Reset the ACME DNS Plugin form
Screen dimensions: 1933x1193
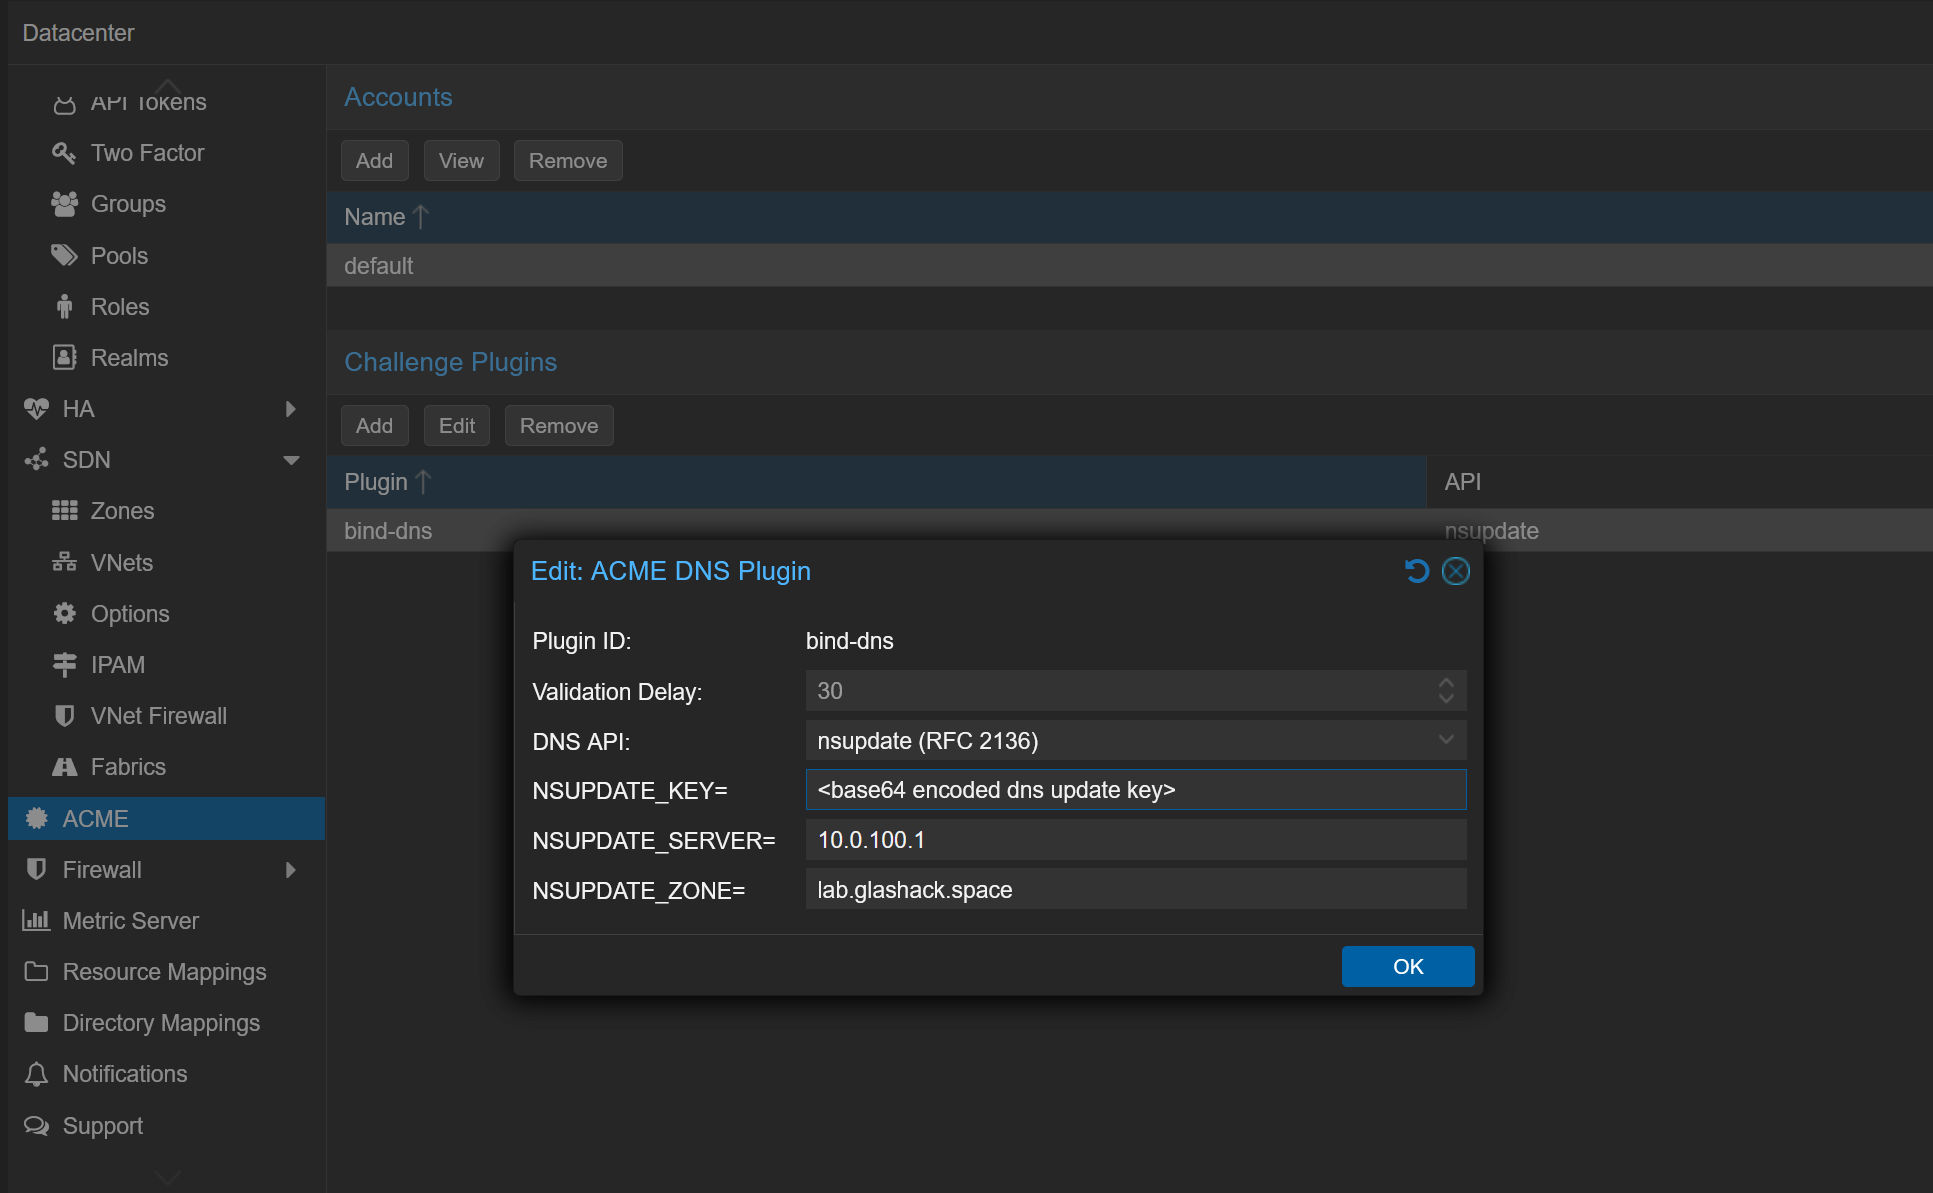click(x=1416, y=571)
